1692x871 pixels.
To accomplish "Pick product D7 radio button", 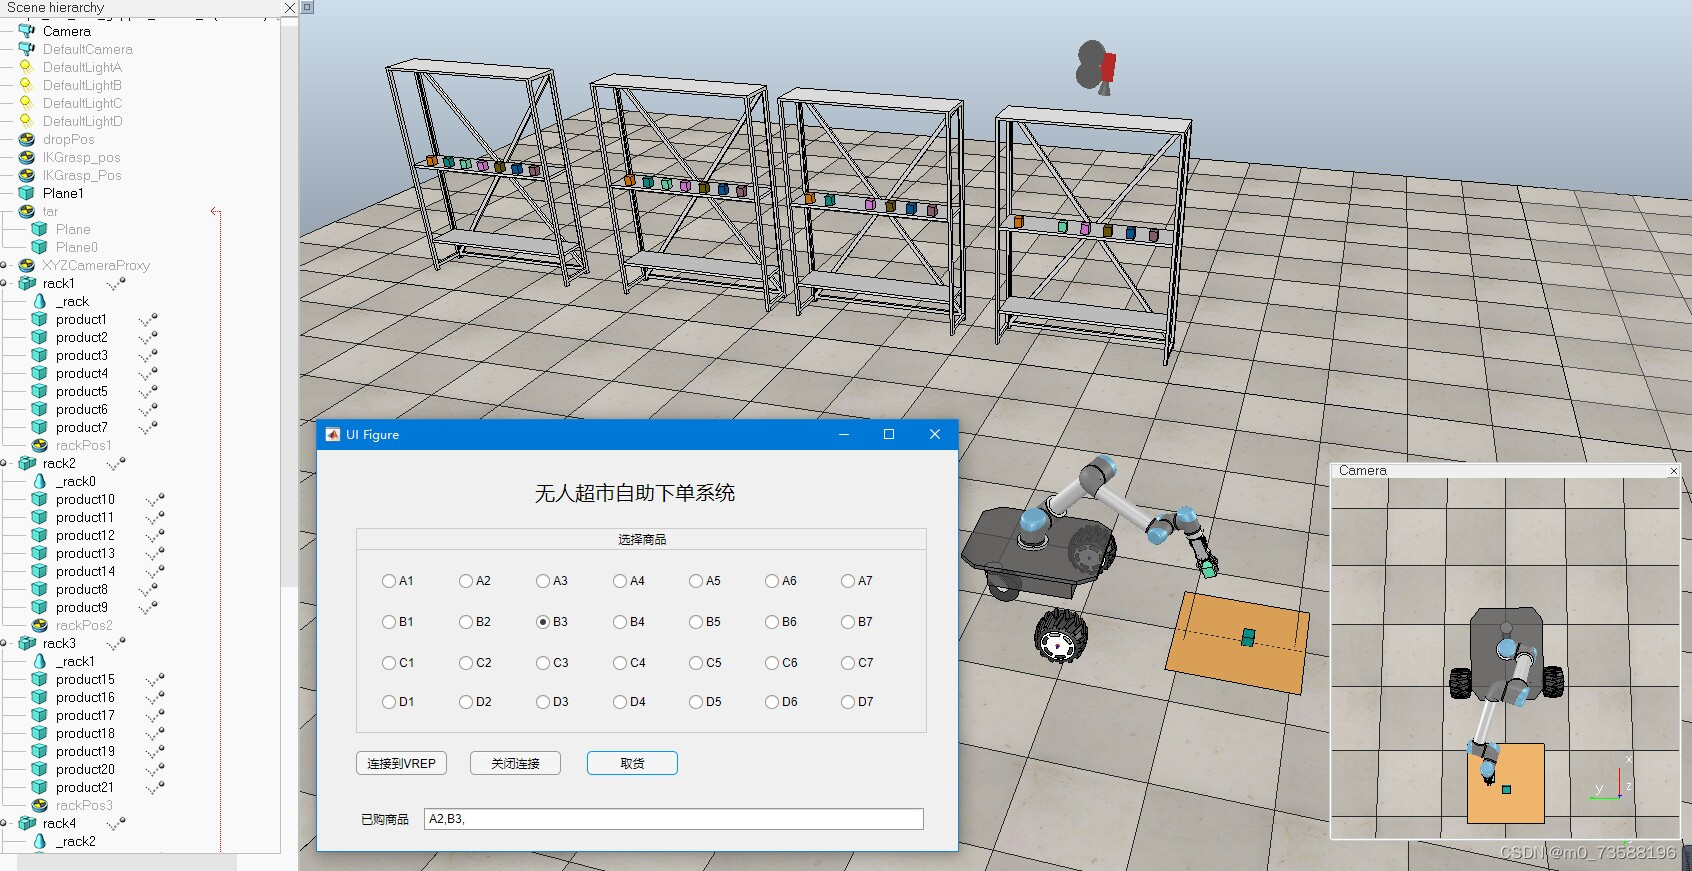I will [848, 702].
